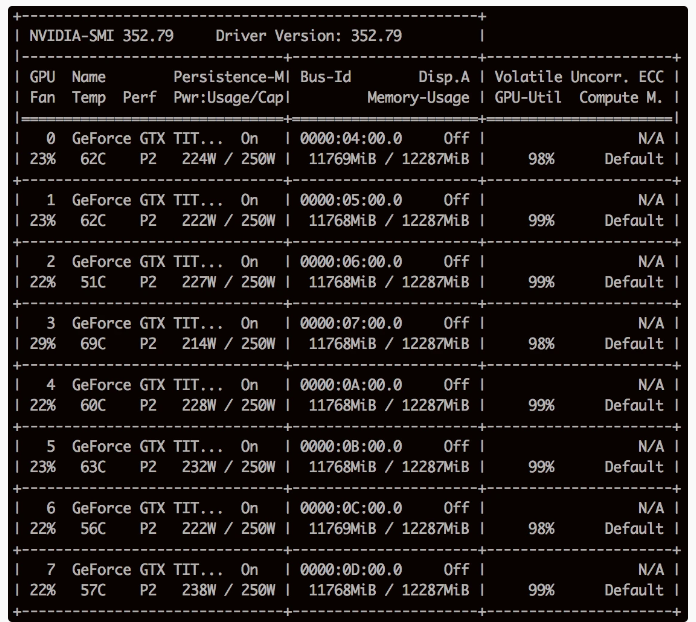Select the 232W power usage for GPU 5
Image resolution: width=696 pixels, height=622 pixels.
coord(200,467)
